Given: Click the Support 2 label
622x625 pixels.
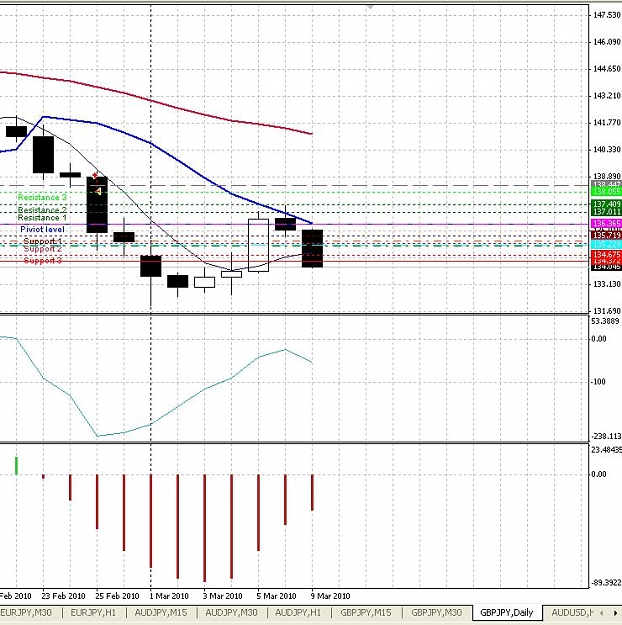Looking at the screenshot, I should coord(43,249).
